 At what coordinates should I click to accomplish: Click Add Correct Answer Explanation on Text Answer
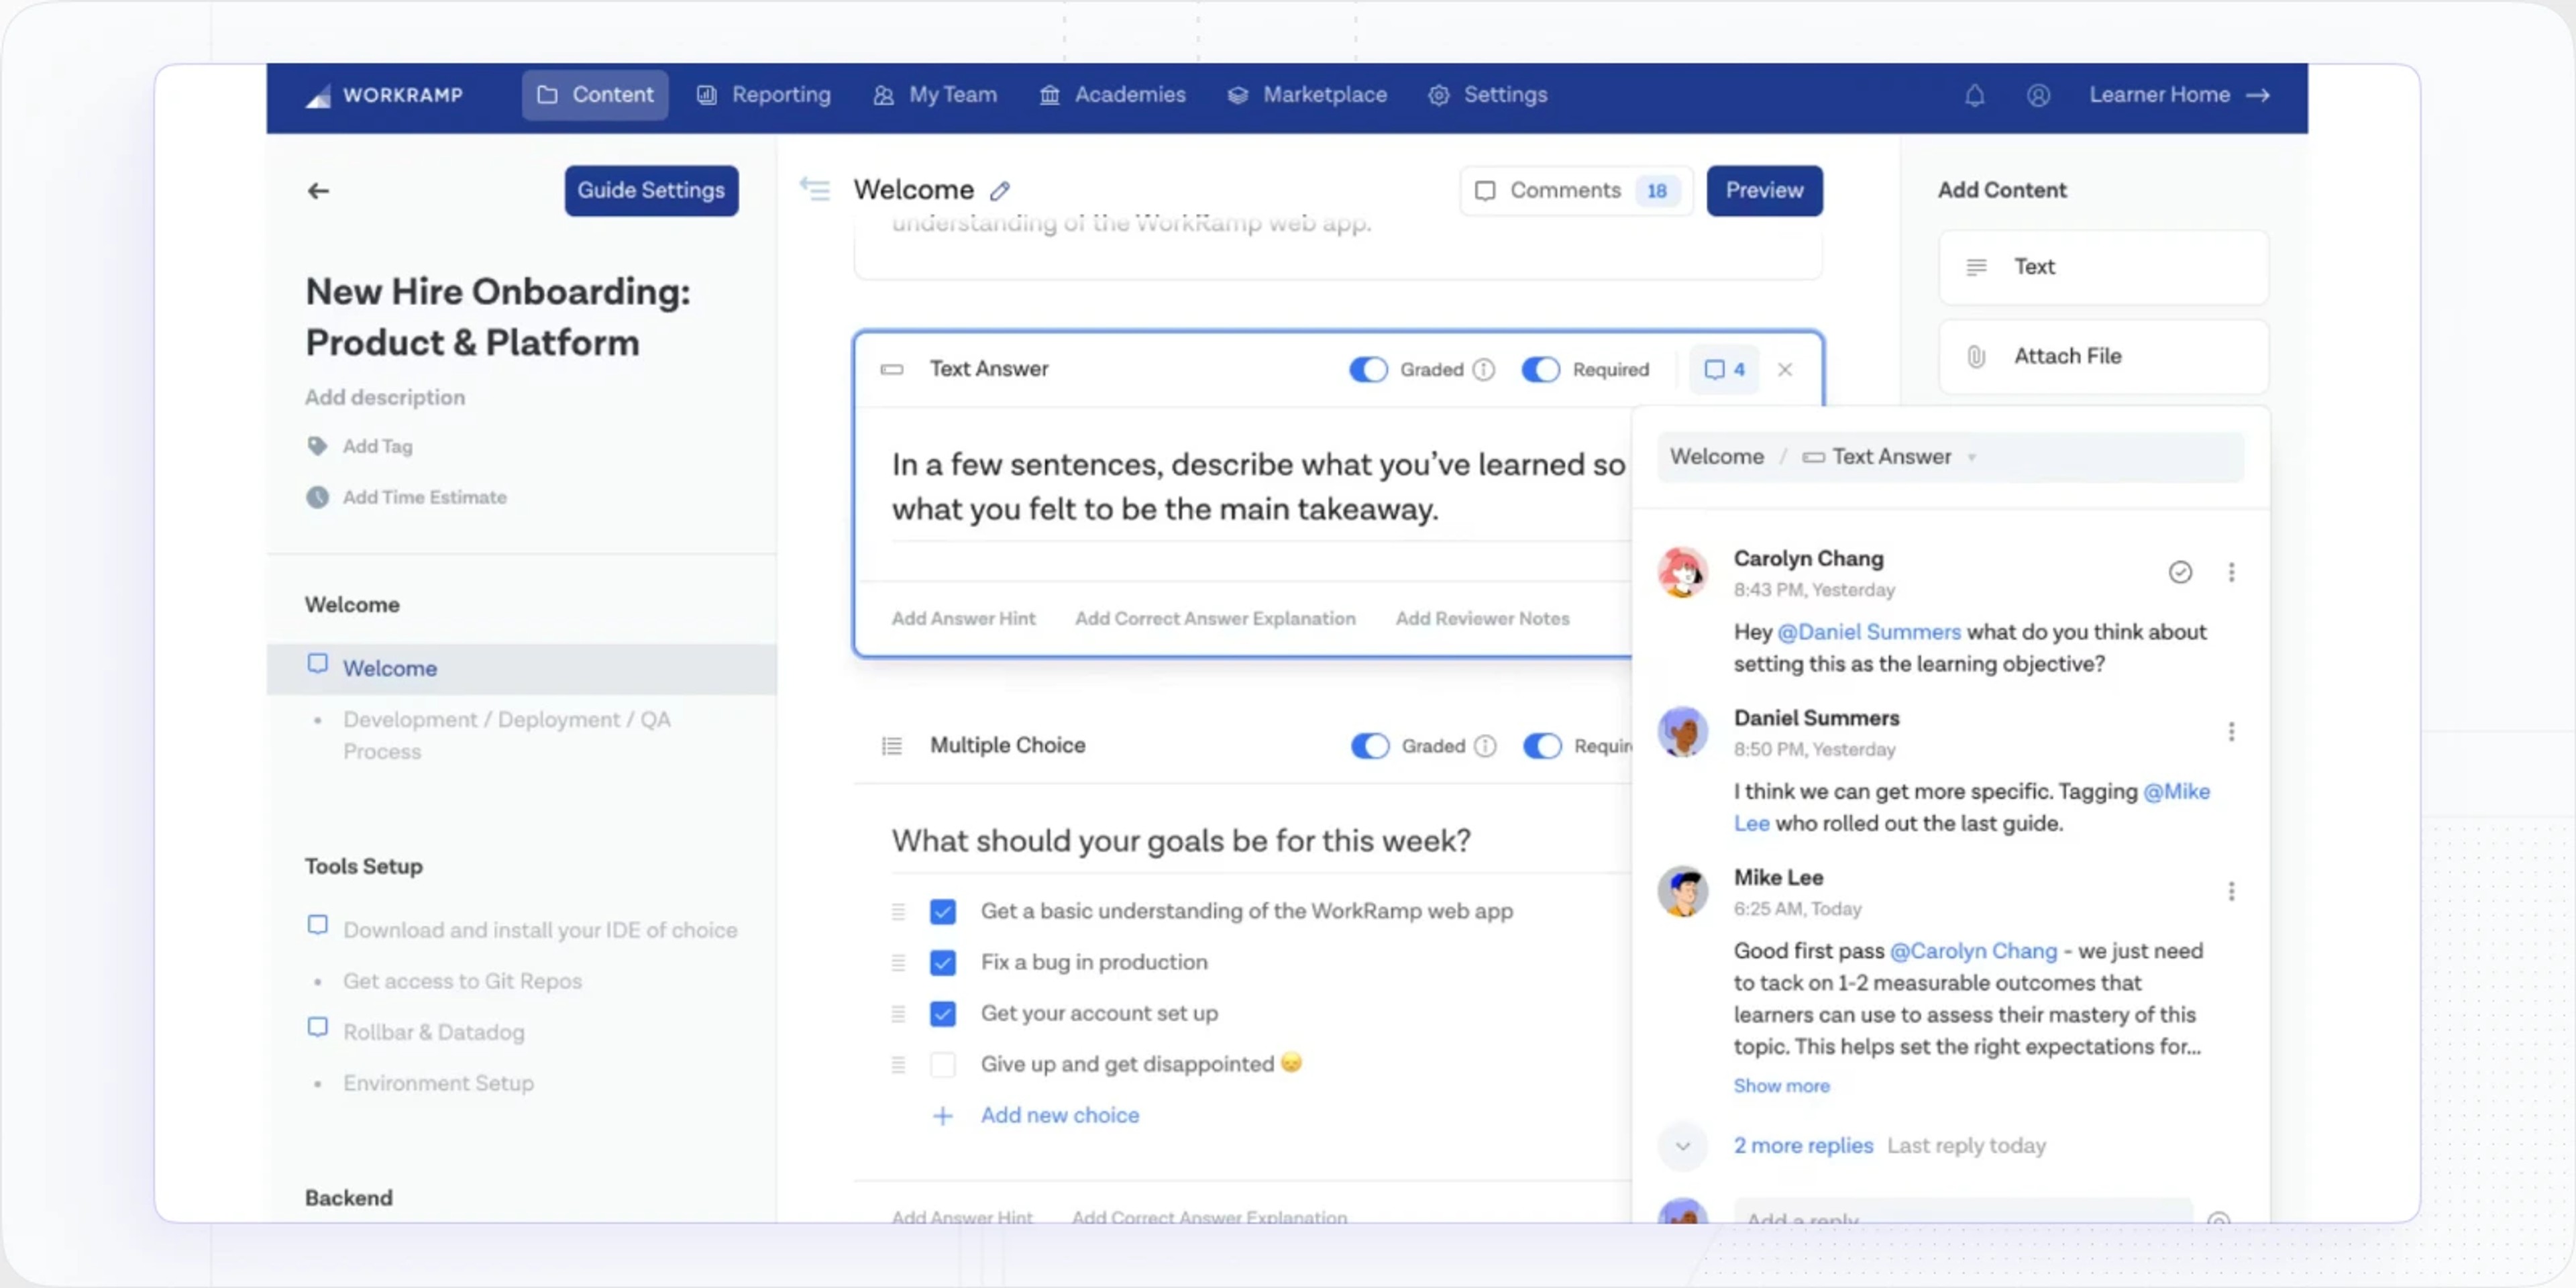(x=1215, y=619)
